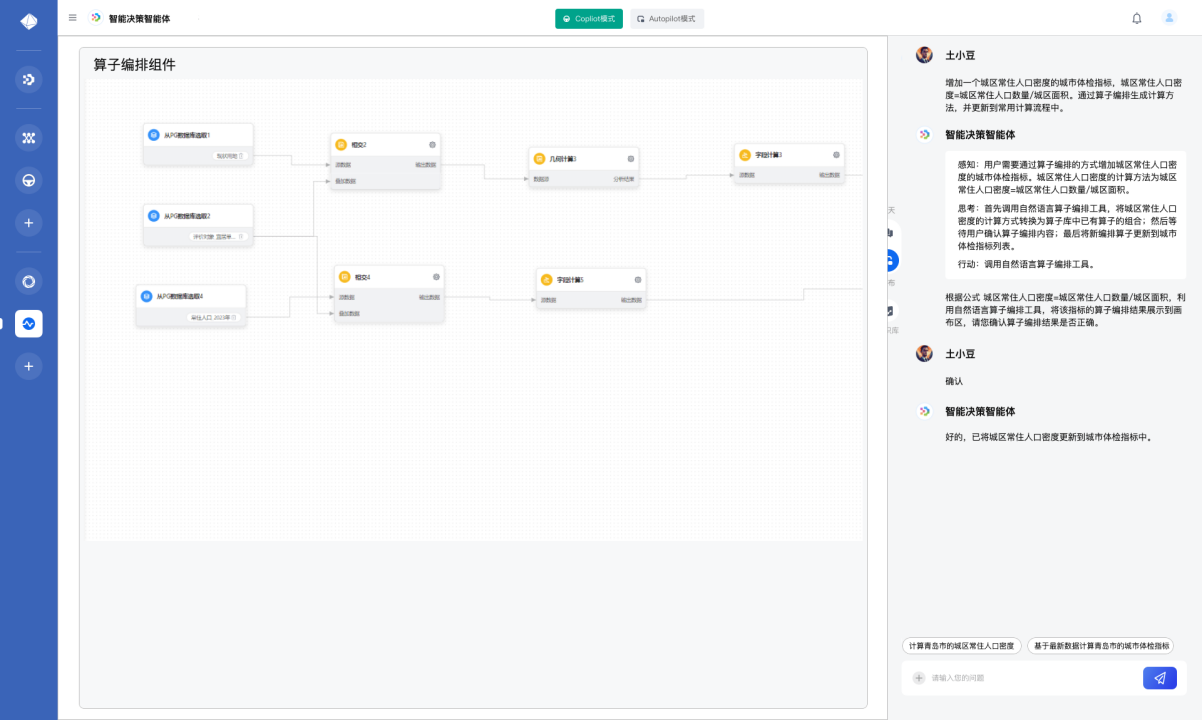
Task: Open the user avatar in top bar
Action: (1169, 18)
